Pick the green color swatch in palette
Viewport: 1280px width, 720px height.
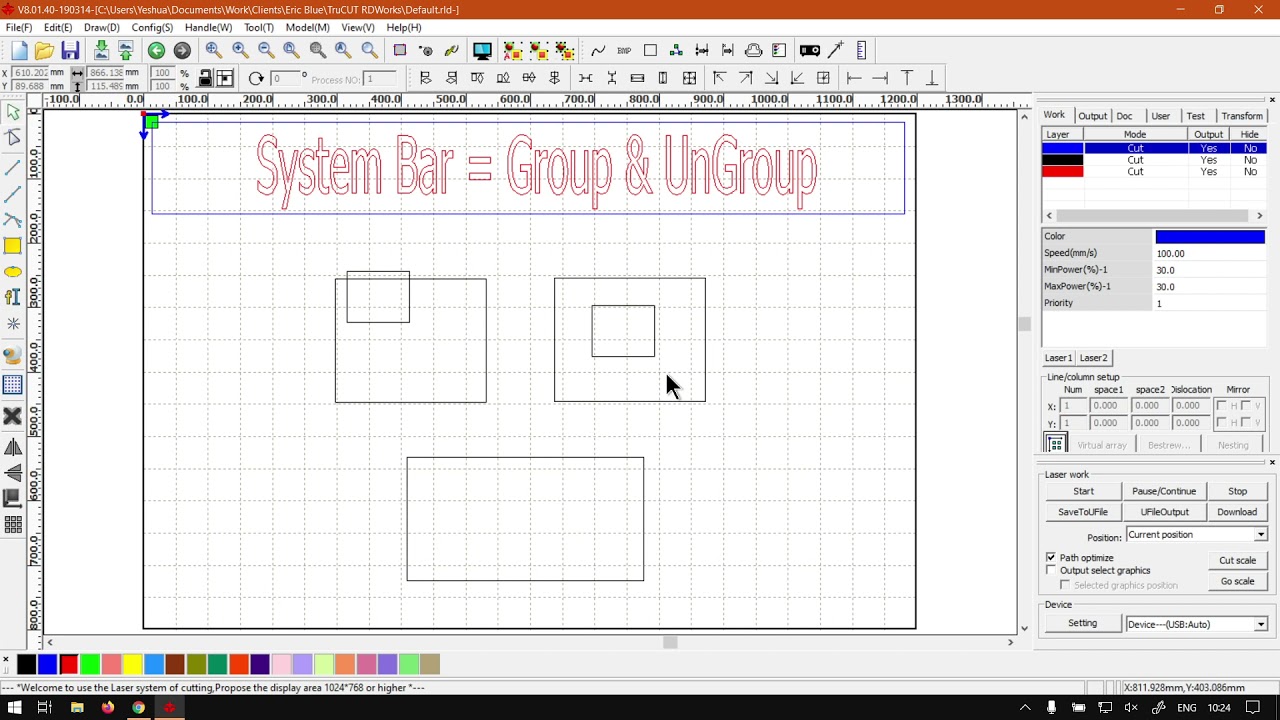[90, 664]
